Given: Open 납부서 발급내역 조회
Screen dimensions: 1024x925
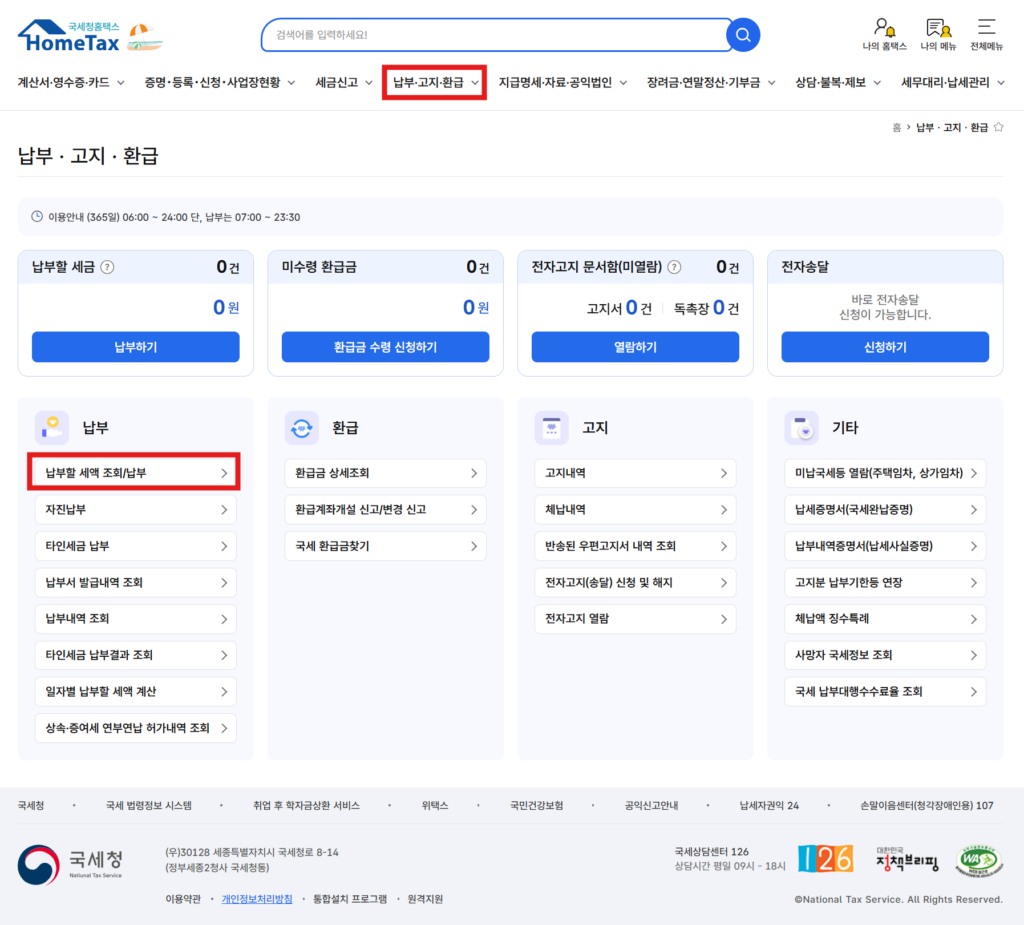Looking at the screenshot, I should 136,583.
